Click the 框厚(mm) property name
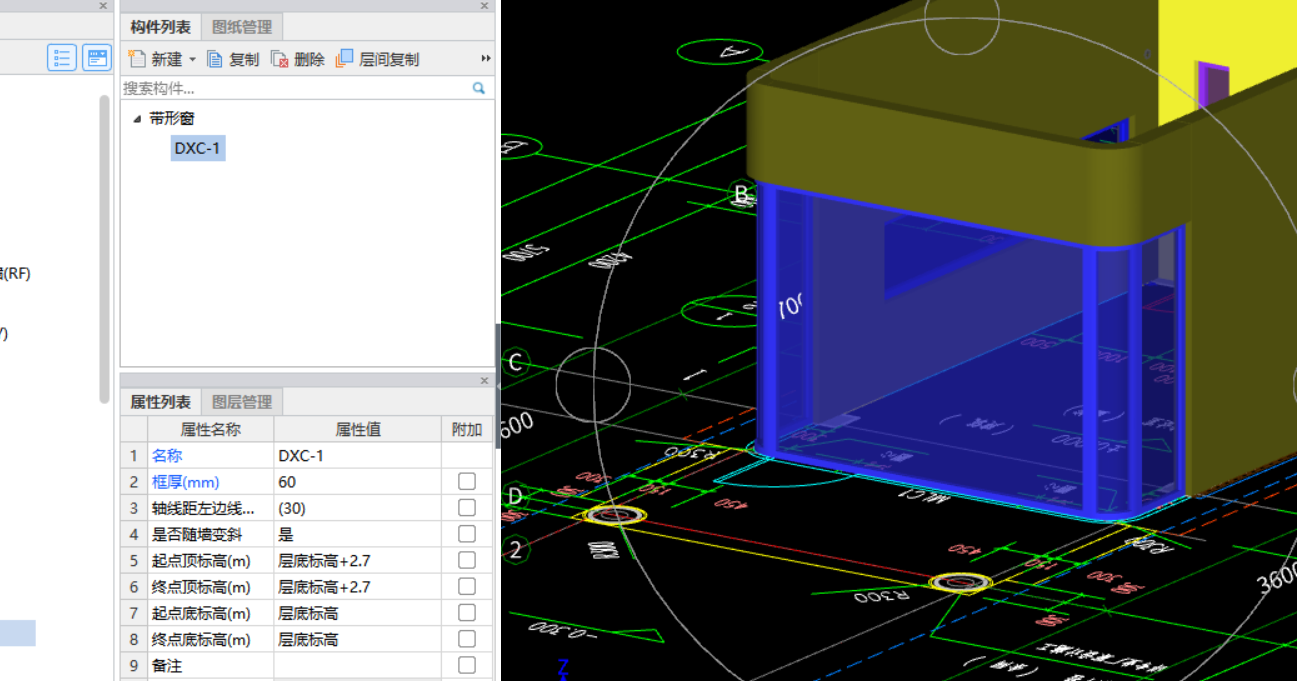 185,481
